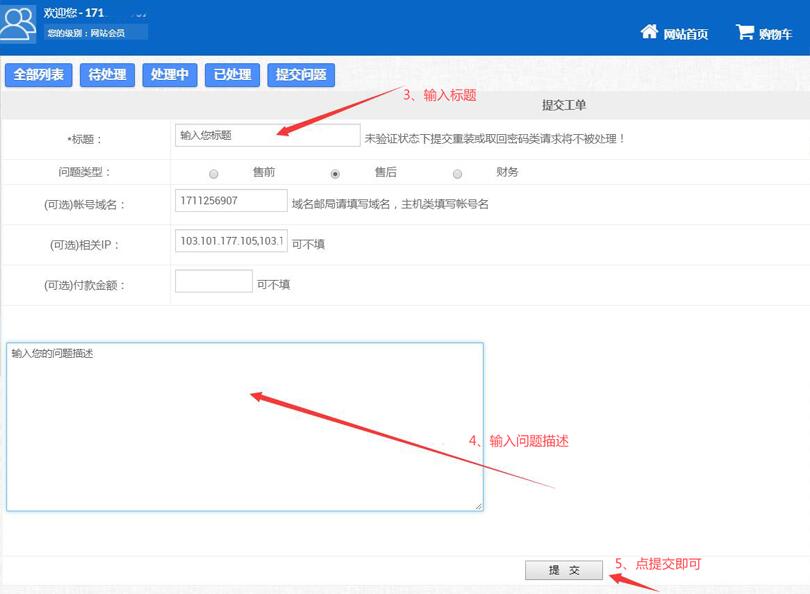The height and width of the screenshot is (594, 810).
Task: Choose the 财务 radio button
Action: [458, 173]
